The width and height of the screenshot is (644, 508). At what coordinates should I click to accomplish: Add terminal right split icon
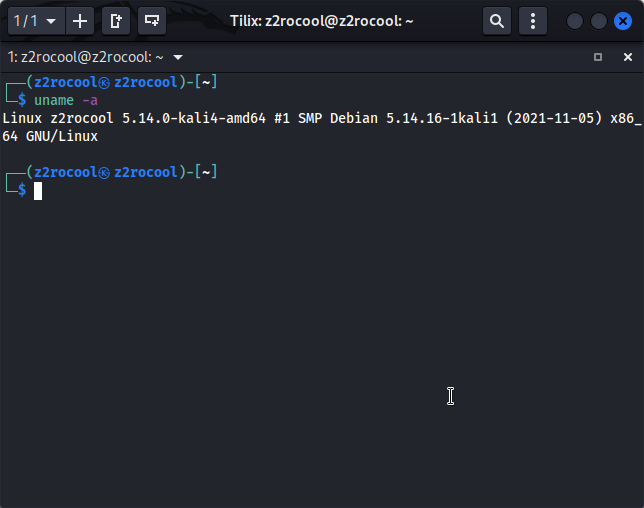tap(116, 21)
